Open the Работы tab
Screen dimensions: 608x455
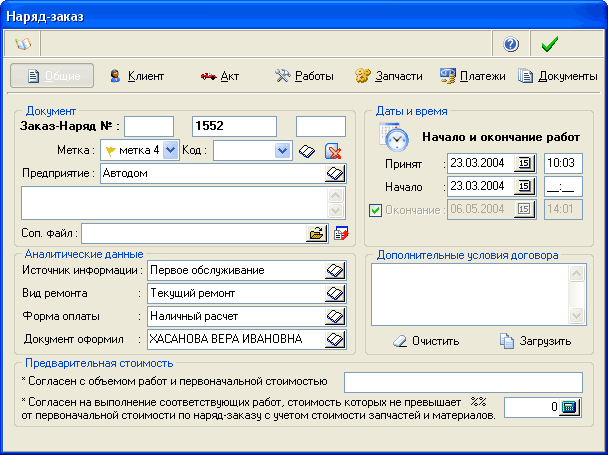[304, 76]
